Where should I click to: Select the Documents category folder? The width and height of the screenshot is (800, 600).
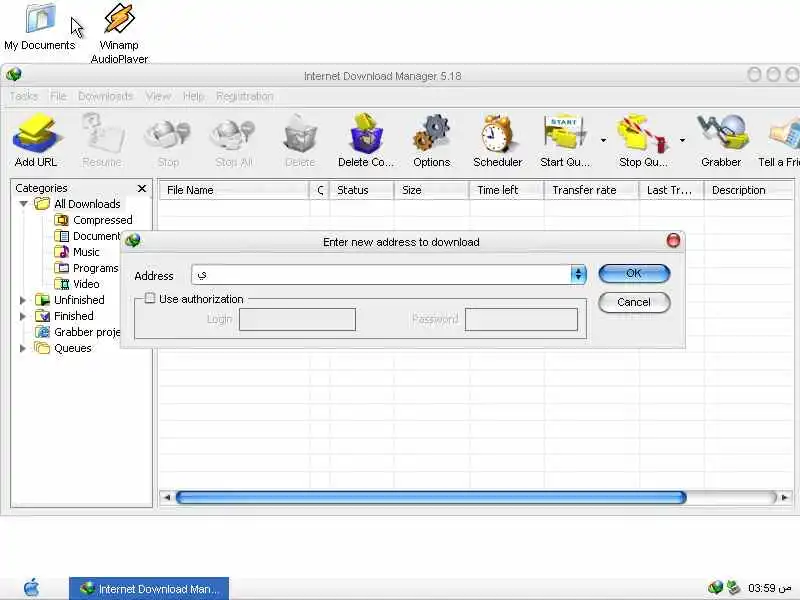[x=87, y=236]
